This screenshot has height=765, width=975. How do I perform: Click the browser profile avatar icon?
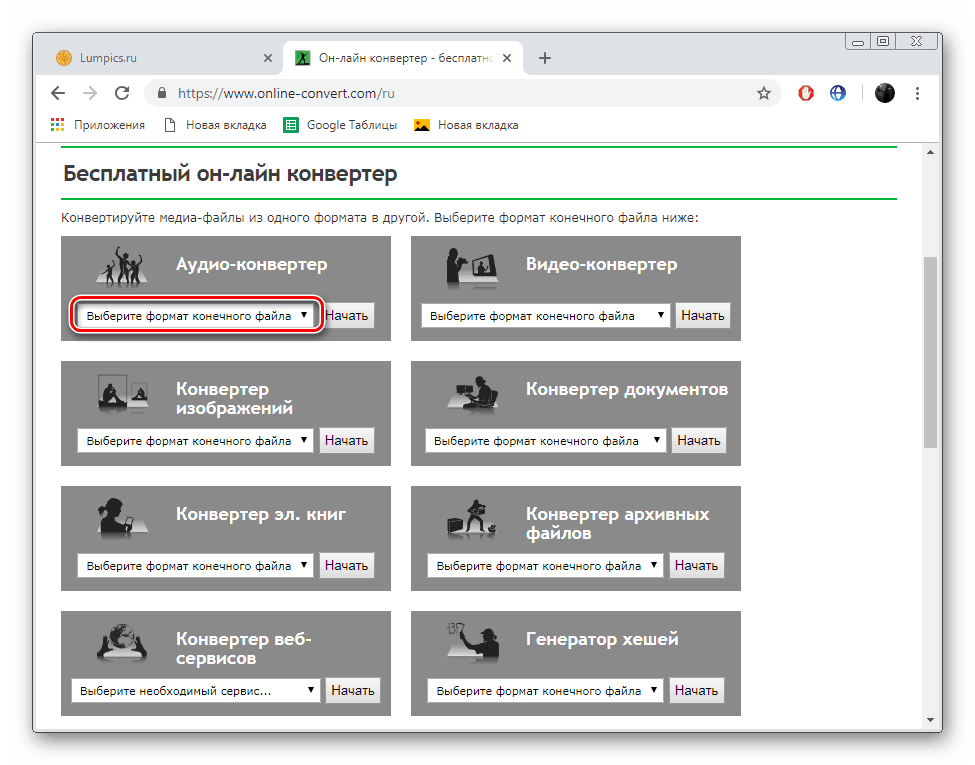(885, 93)
